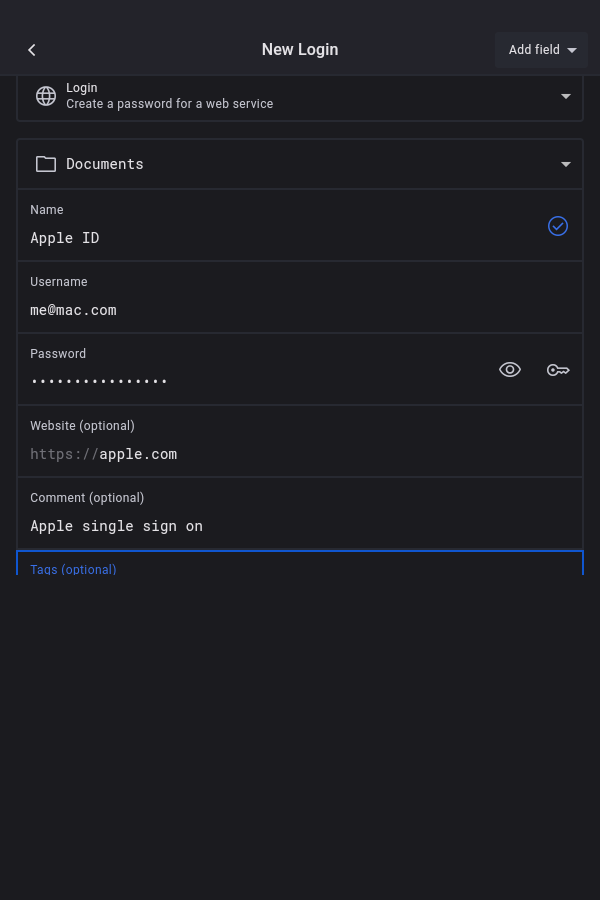Open the password generator key icon
The height and width of the screenshot is (900, 600).
(x=558, y=370)
